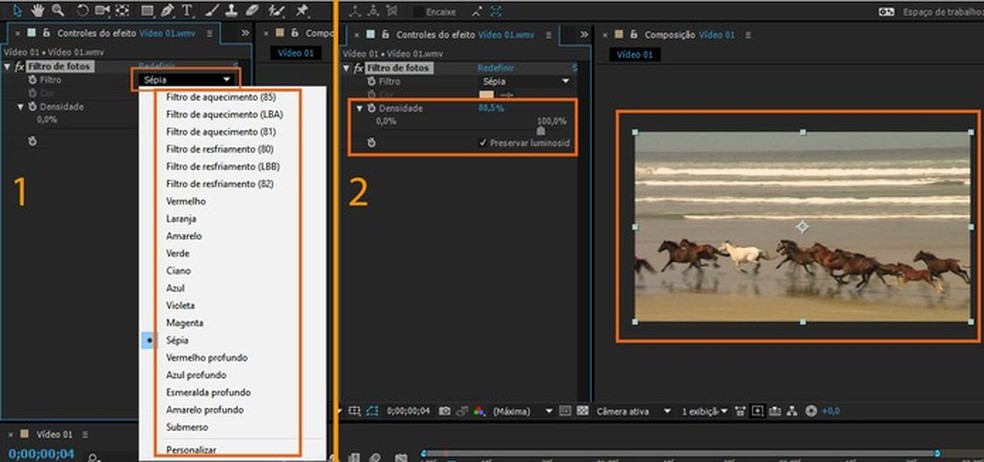The height and width of the screenshot is (462, 984).
Task: Open the composition flowchart icon
Action: [x=792, y=411]
